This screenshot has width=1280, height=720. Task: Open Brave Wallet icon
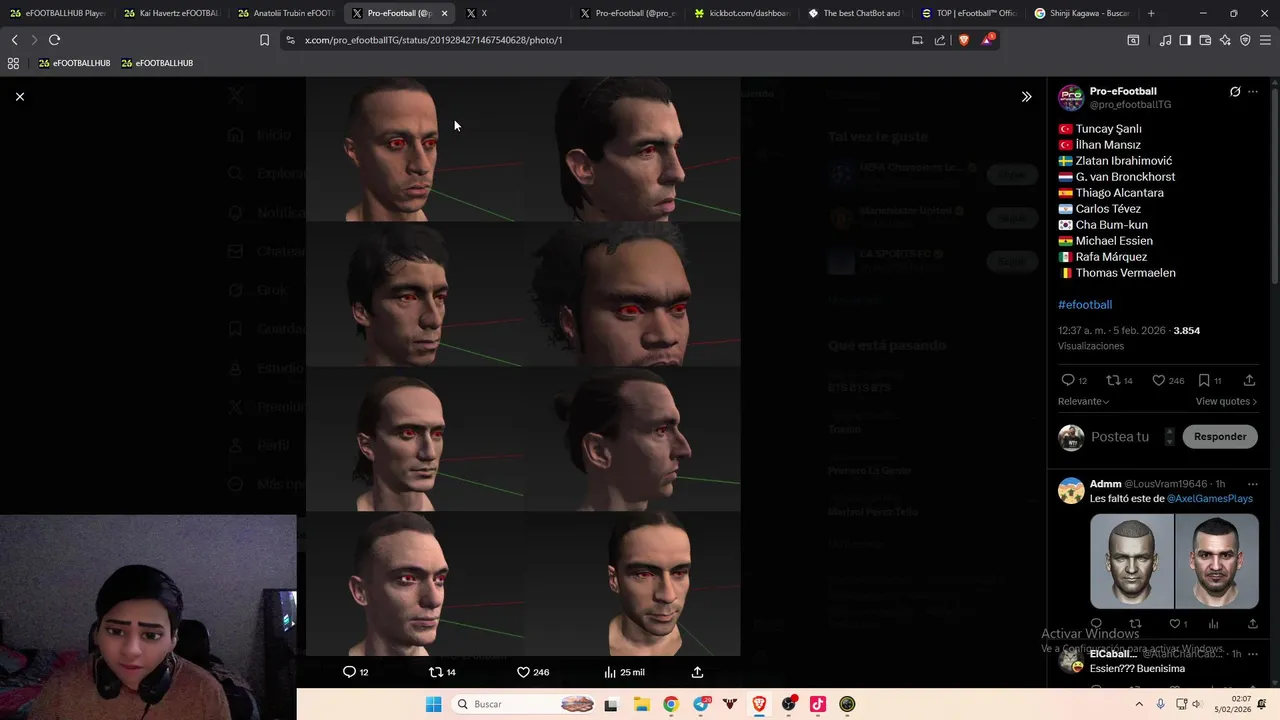[x=1205, y=40]
